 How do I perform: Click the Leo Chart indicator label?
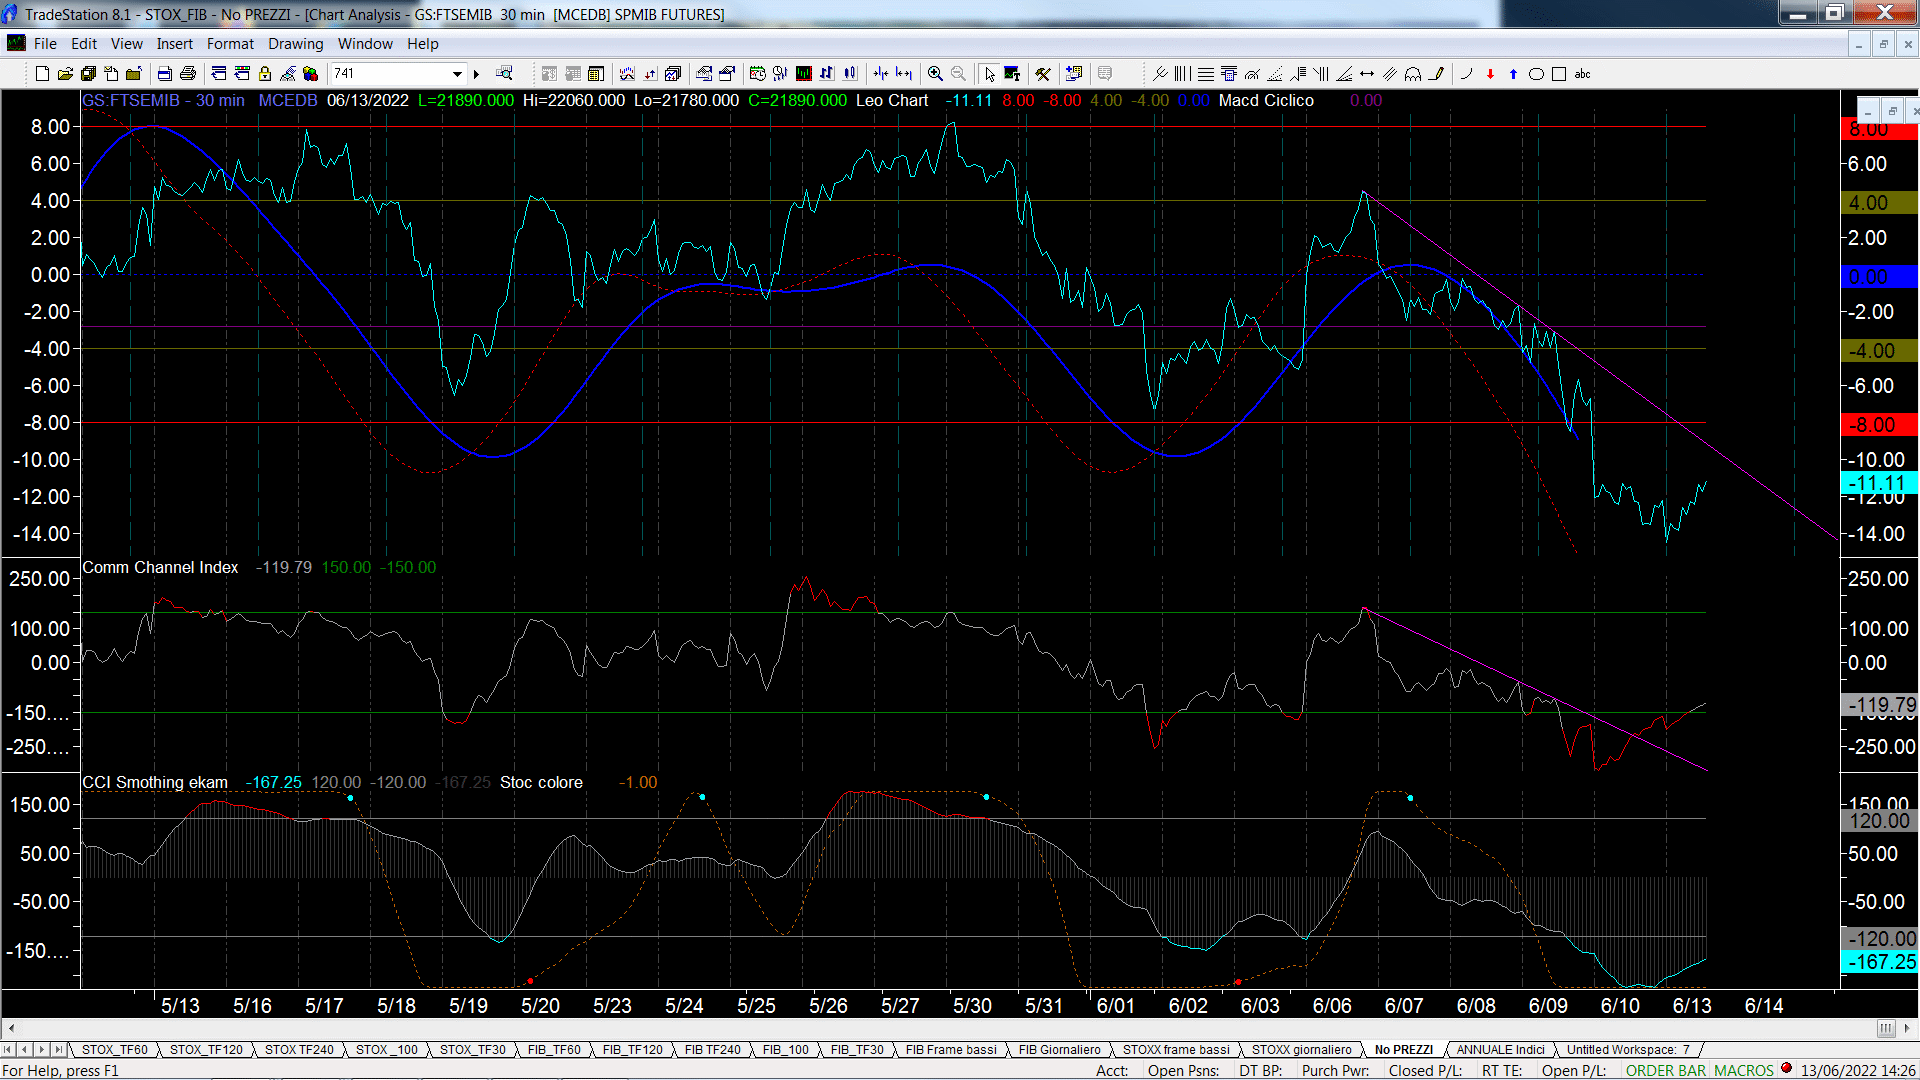click(x=892, y=100)
